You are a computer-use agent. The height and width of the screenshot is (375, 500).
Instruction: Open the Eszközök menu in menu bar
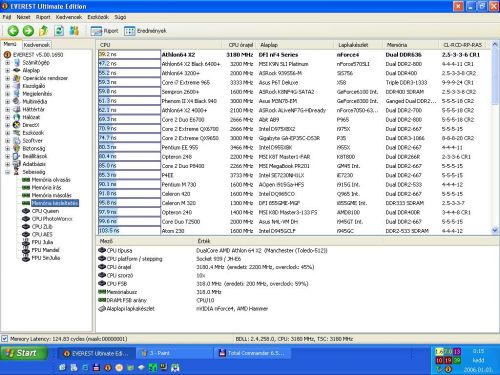coord(98,17)
